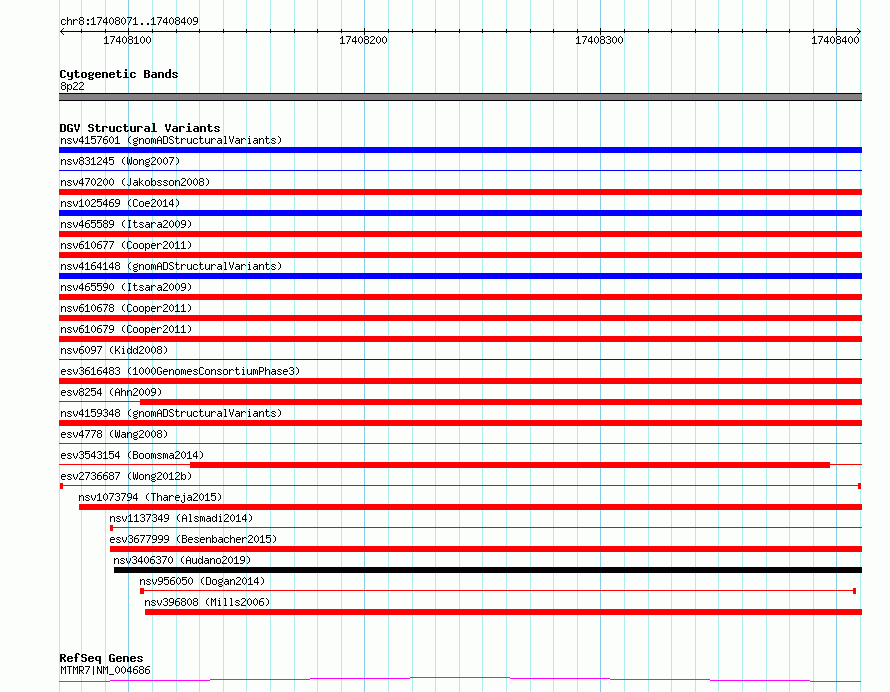Screen dimensions: 890x692
Task: Select the esv4778 (Wang2008) label
Action: 114,434
